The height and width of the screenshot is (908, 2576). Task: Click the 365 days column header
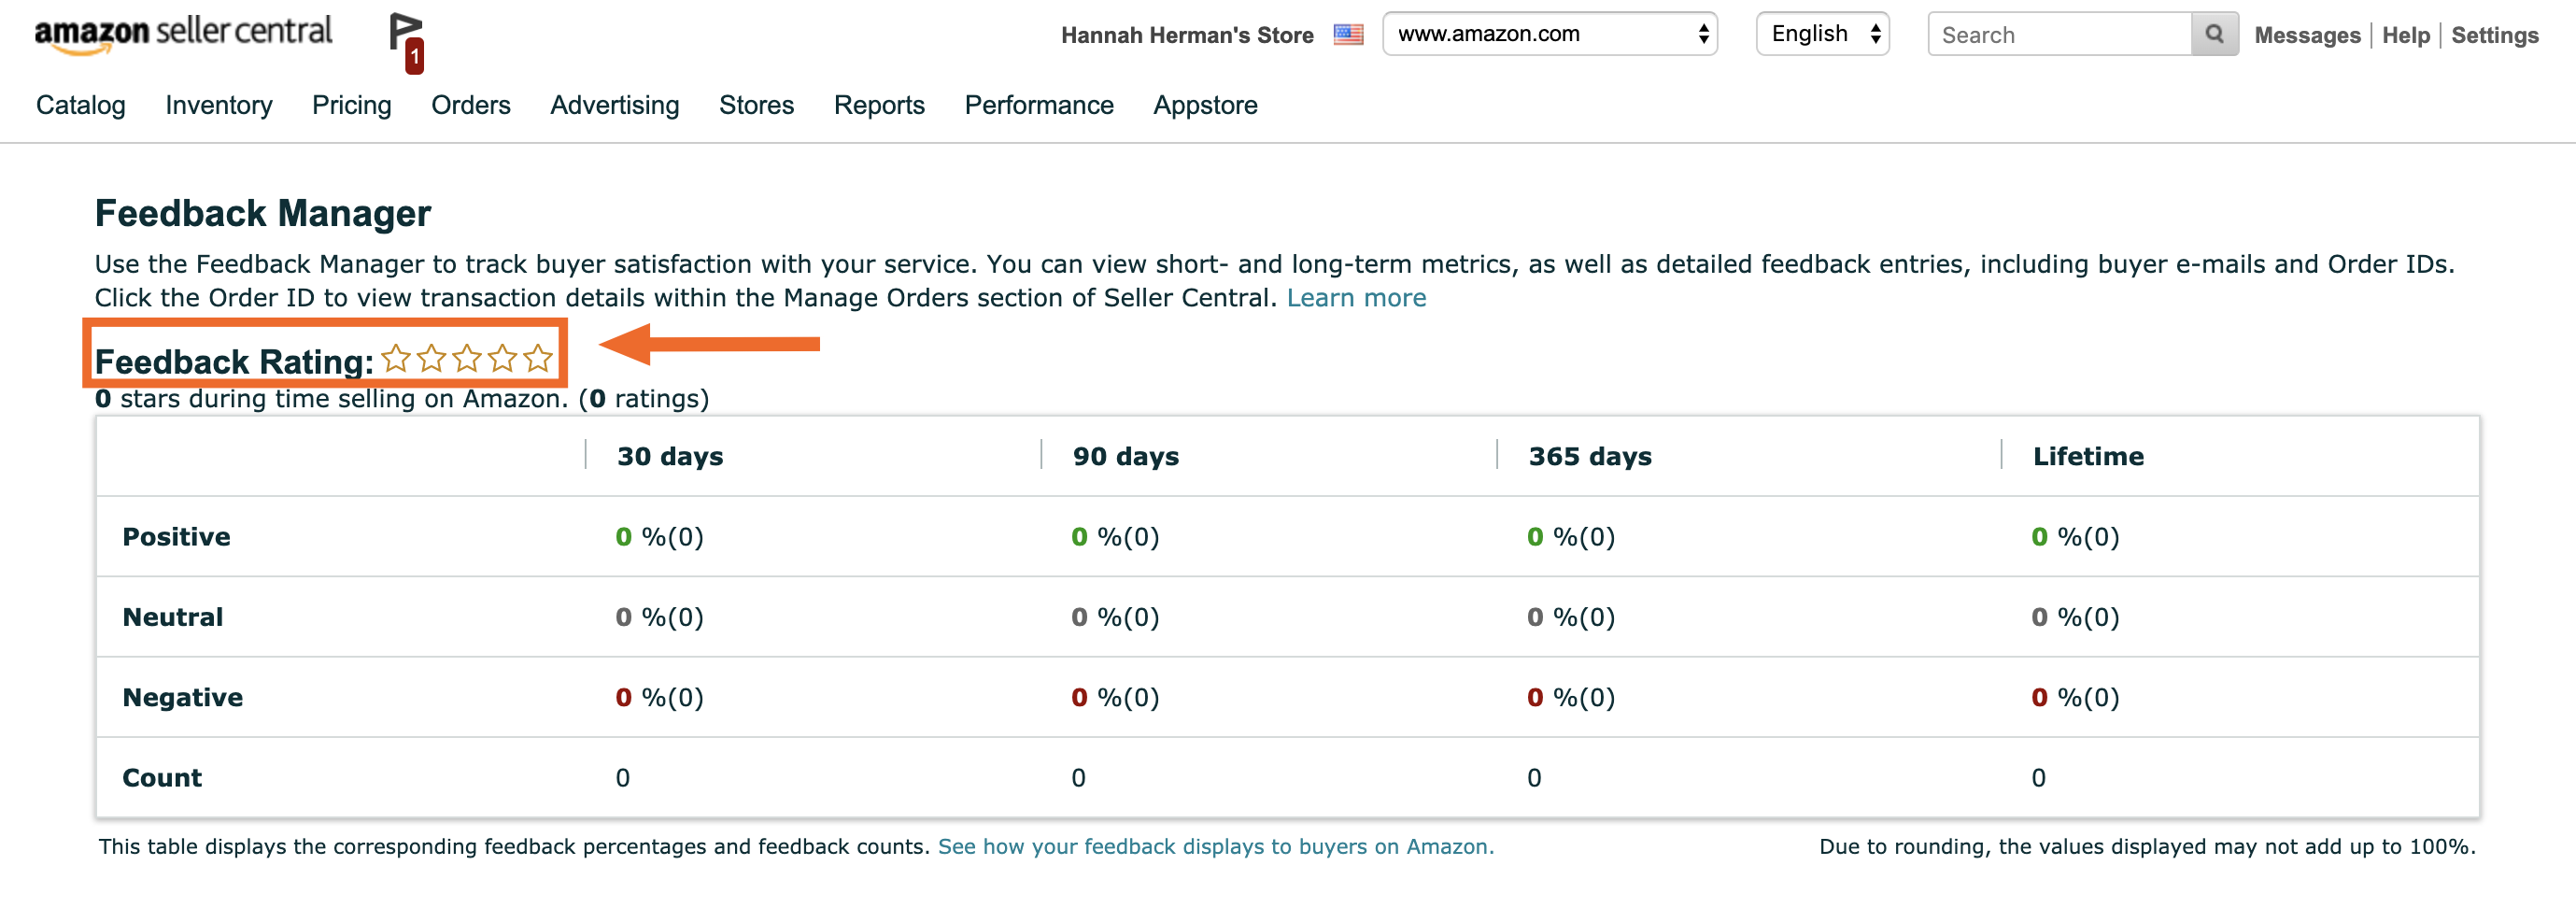pos(1590,456)
